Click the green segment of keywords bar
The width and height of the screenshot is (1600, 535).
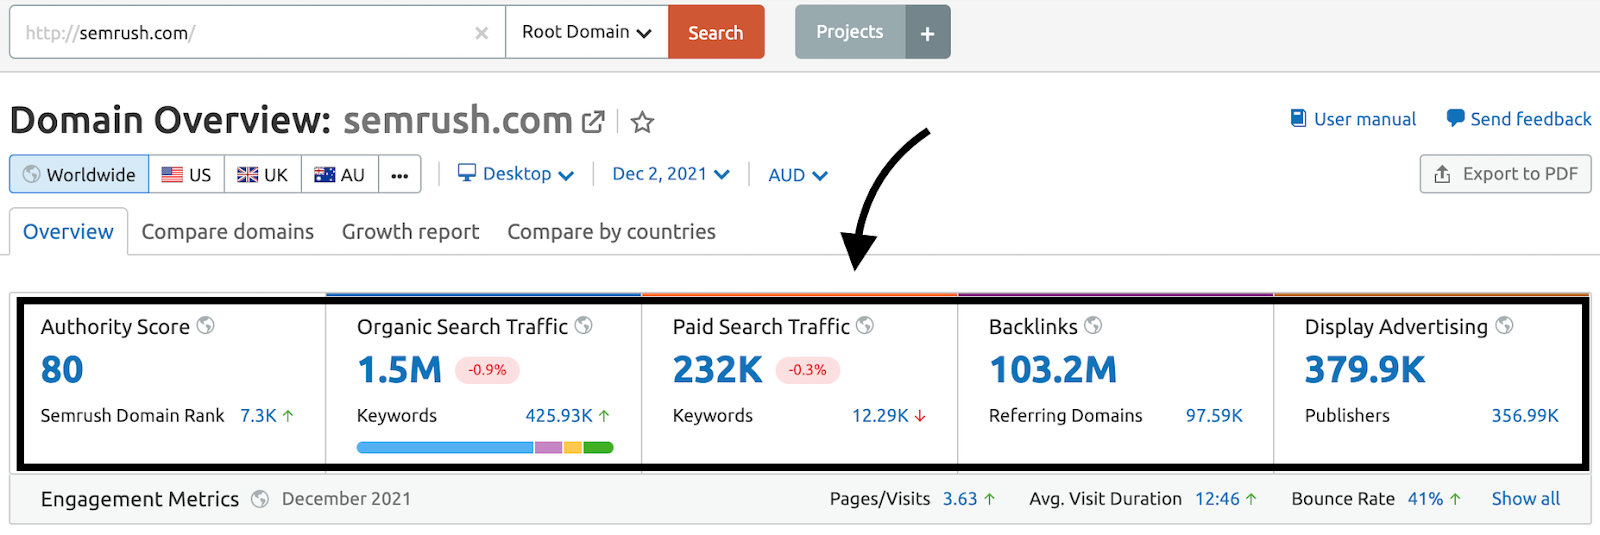[x=598, y=447]
